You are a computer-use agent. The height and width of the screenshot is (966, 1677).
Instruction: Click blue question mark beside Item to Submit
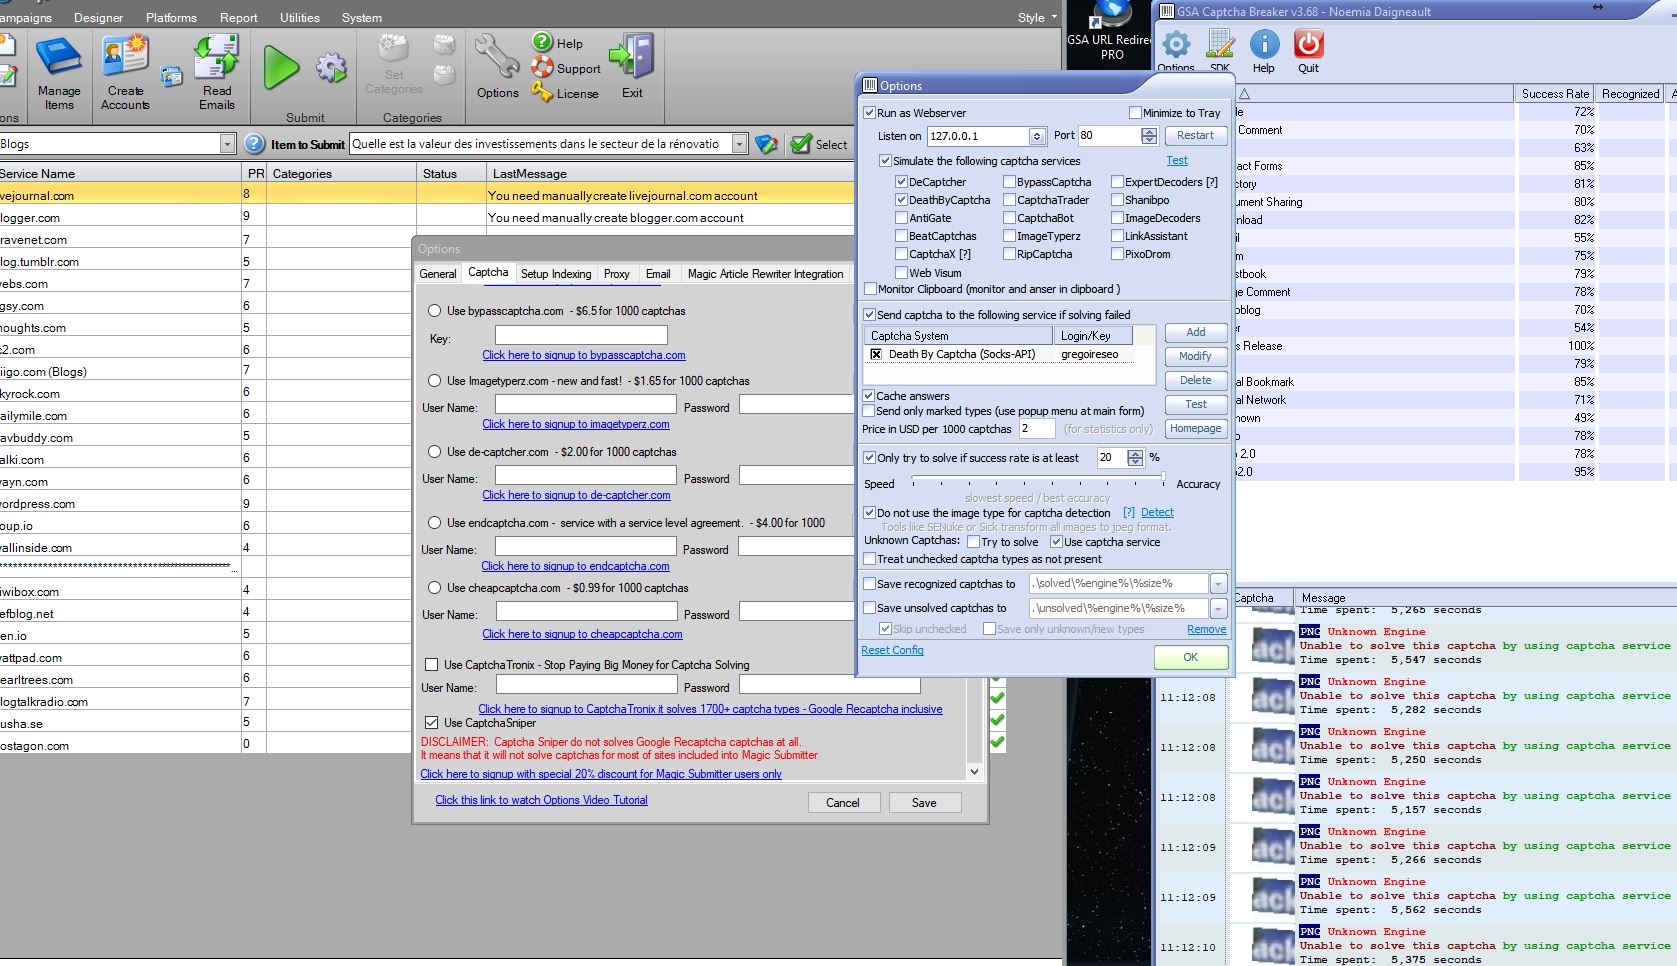(255, 144)
